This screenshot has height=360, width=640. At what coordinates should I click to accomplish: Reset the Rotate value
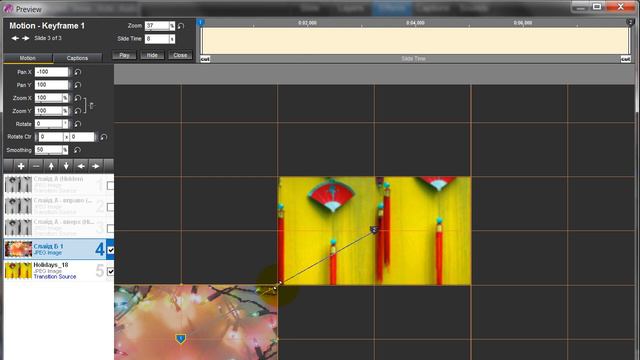coord(78,124)
